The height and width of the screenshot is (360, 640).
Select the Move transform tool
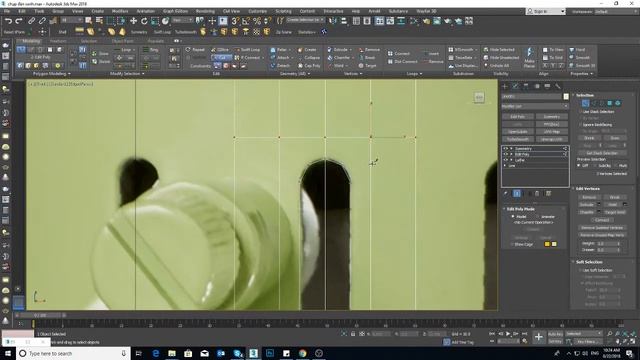(x=133, y=21)
